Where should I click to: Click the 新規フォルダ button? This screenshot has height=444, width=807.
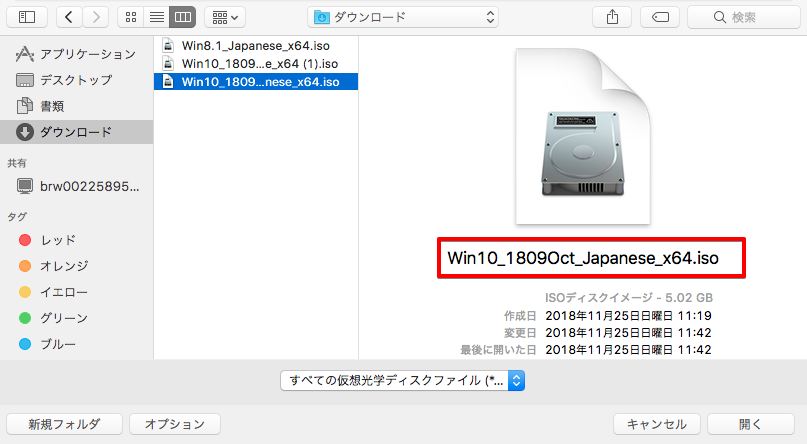[x=64, y=424]
